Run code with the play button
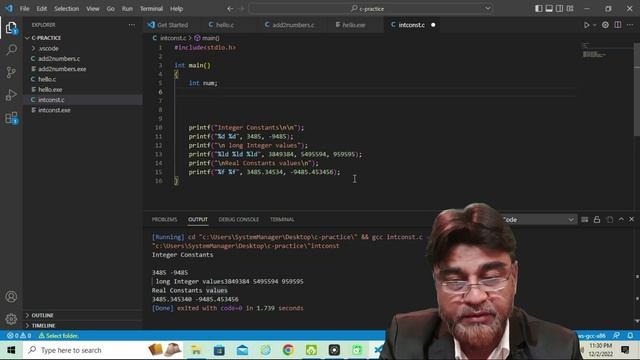Screen dimensions: 640x360 click(x=586, y=25)
